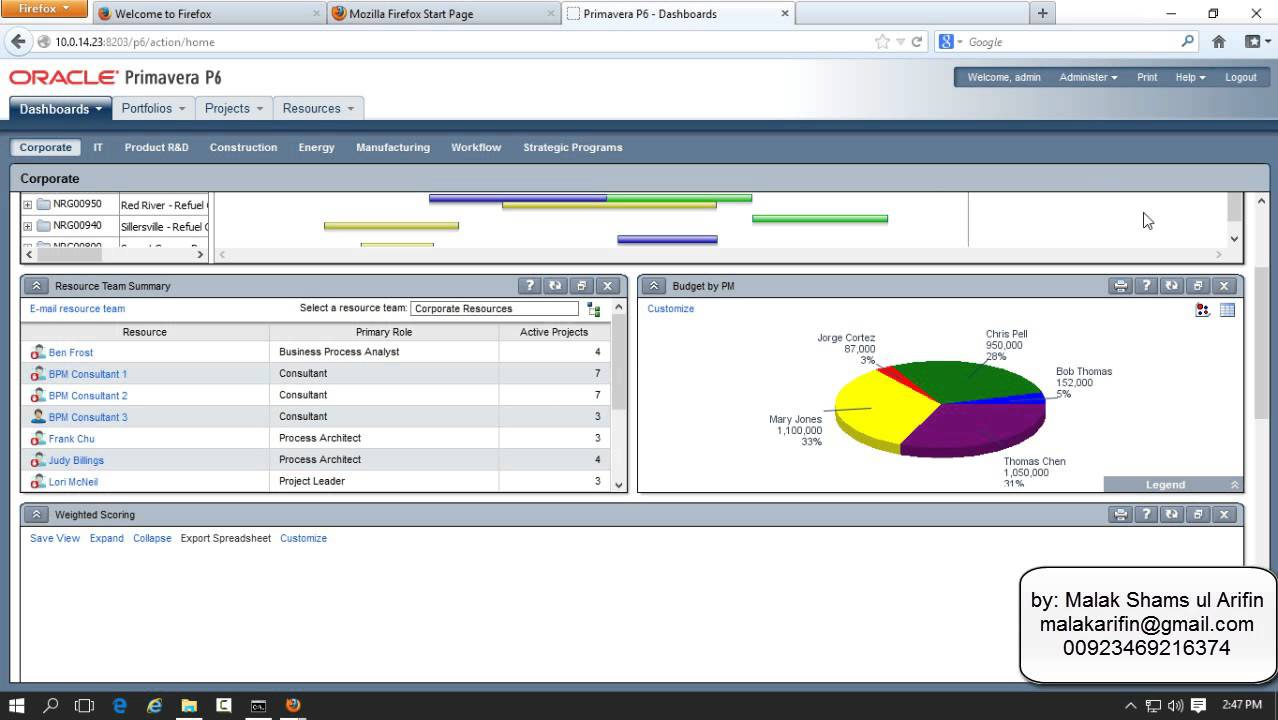This screenshot has height=720, width=1278.
Task: Switch to the Workflow dashboard tab
Action: [x=476, y=147]
